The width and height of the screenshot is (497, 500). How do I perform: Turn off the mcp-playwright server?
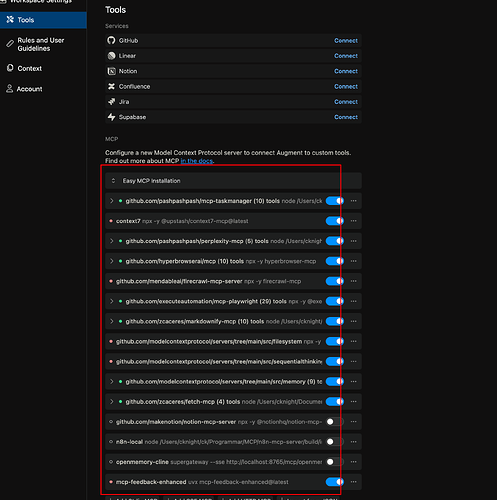pyautogui.click(x=335, y=301)
